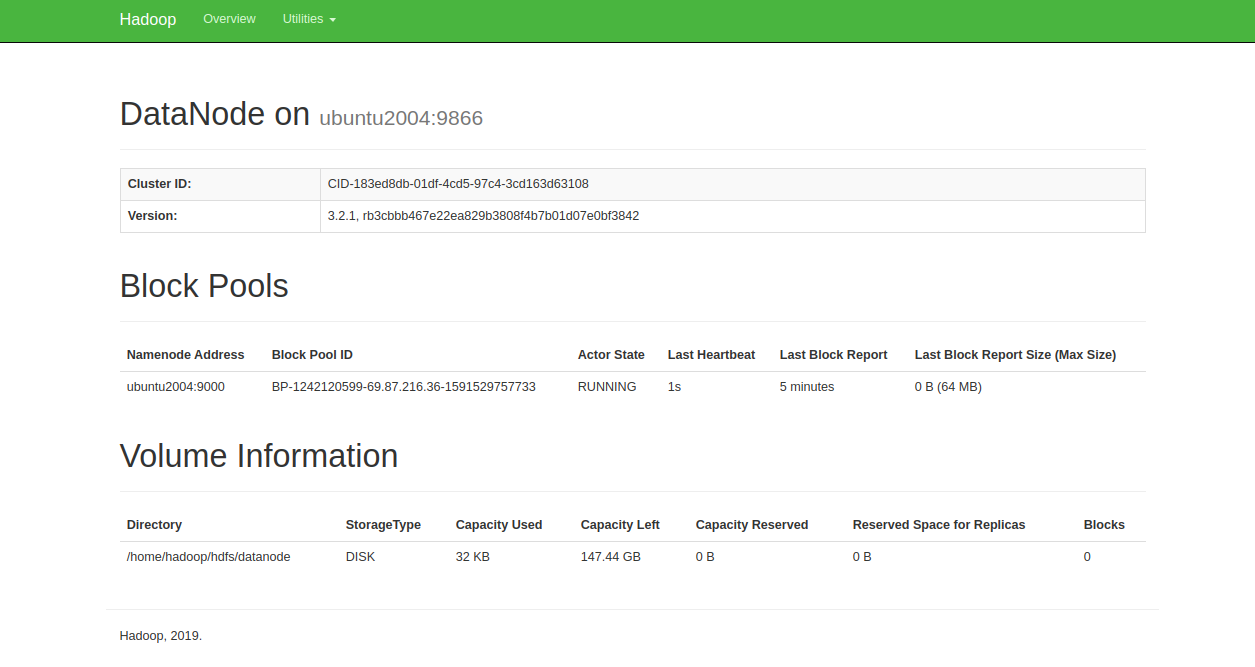Click the Block Pools heading
1255x667 pixels.
click(204, 286)
